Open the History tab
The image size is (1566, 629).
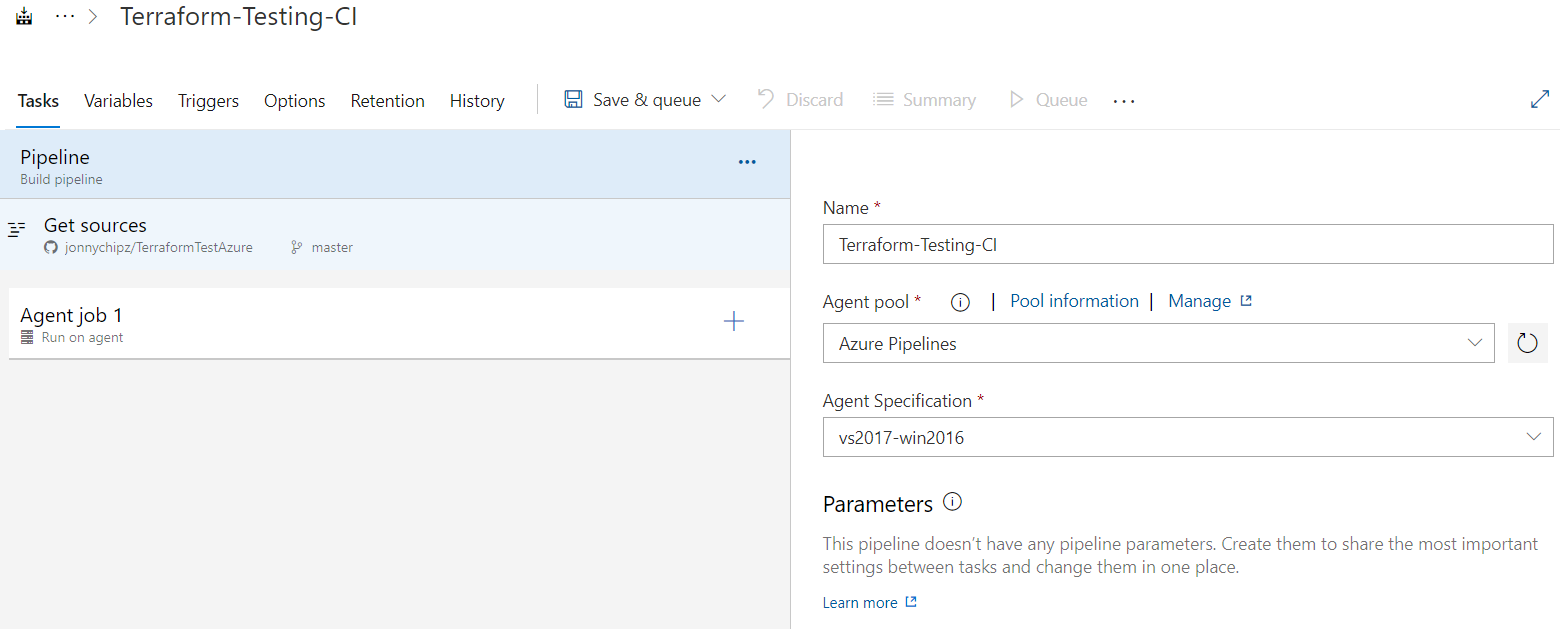pos(477,101)
